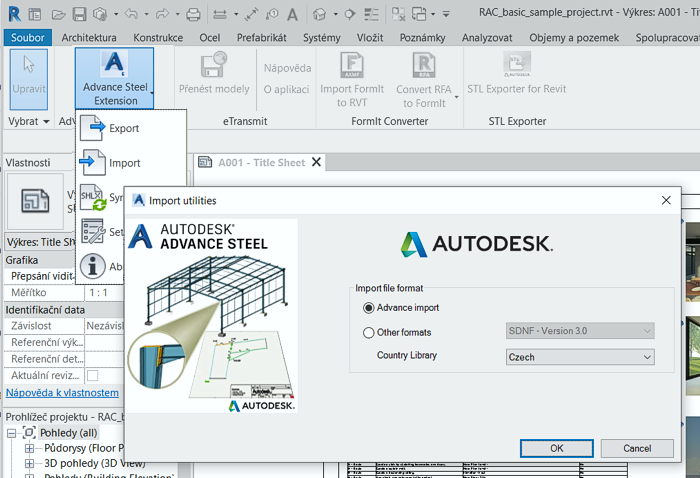Click the Měřítko 1 : 1 value field
Image resolution: width=700 pixels, height=478 pixels.
pyautogui.click(x=104, y=293)
